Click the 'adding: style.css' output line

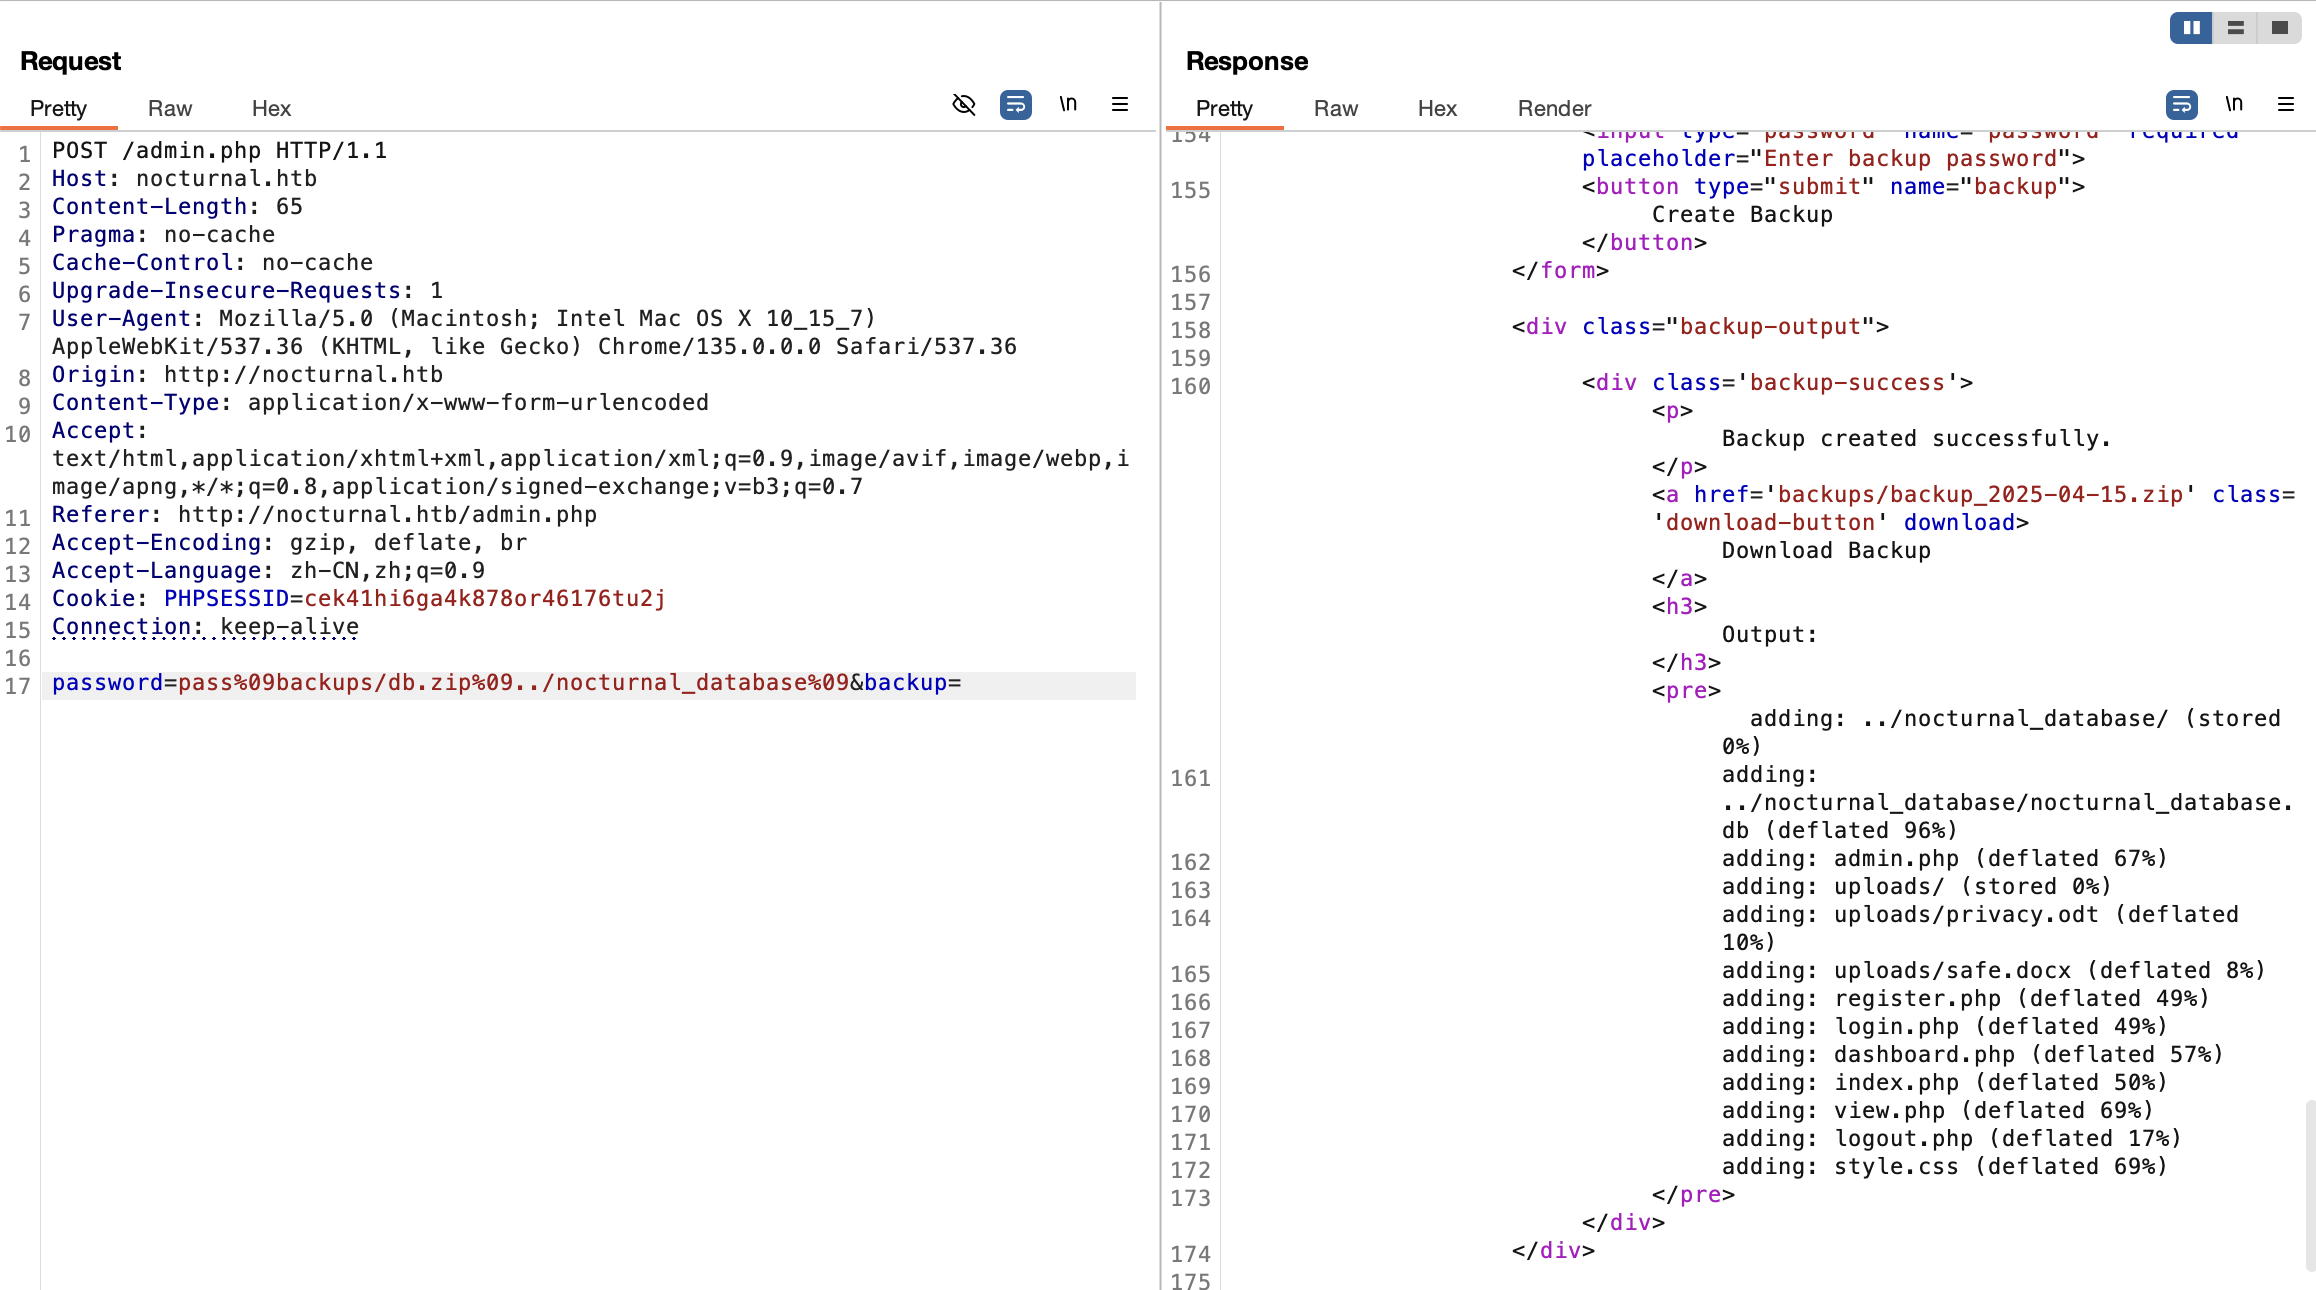pos(1944,1167)
